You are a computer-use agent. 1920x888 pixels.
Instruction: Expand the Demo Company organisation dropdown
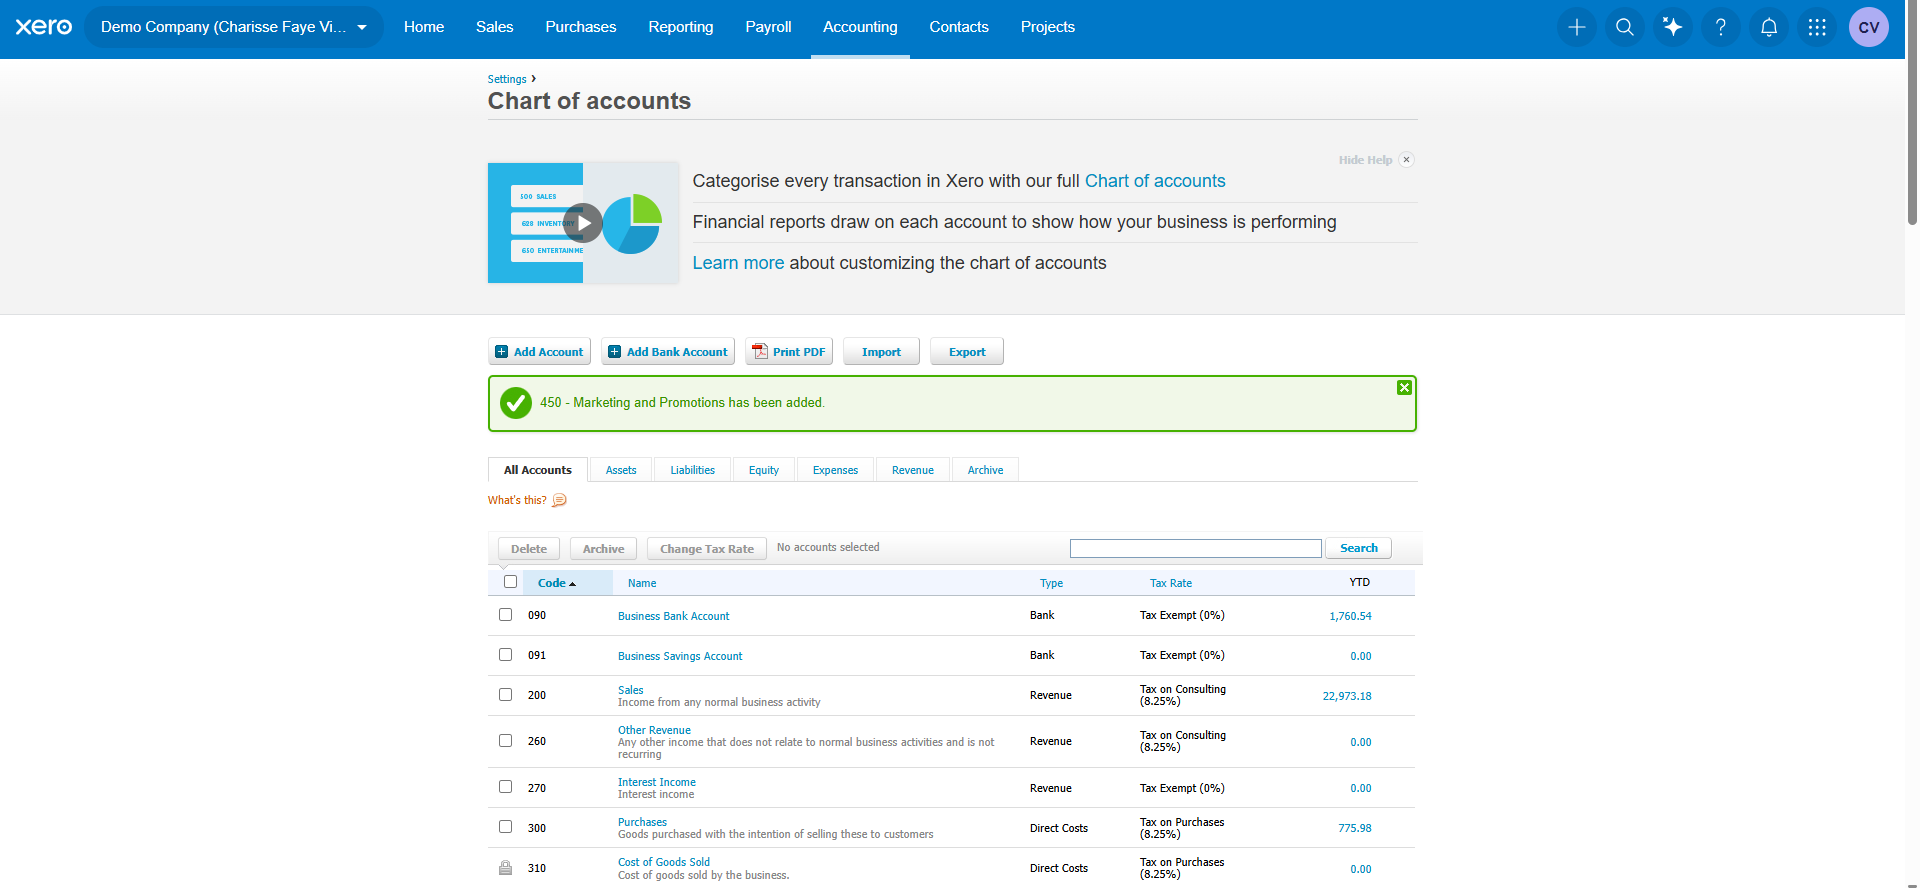pyautogui.click(x=234, y=27)
